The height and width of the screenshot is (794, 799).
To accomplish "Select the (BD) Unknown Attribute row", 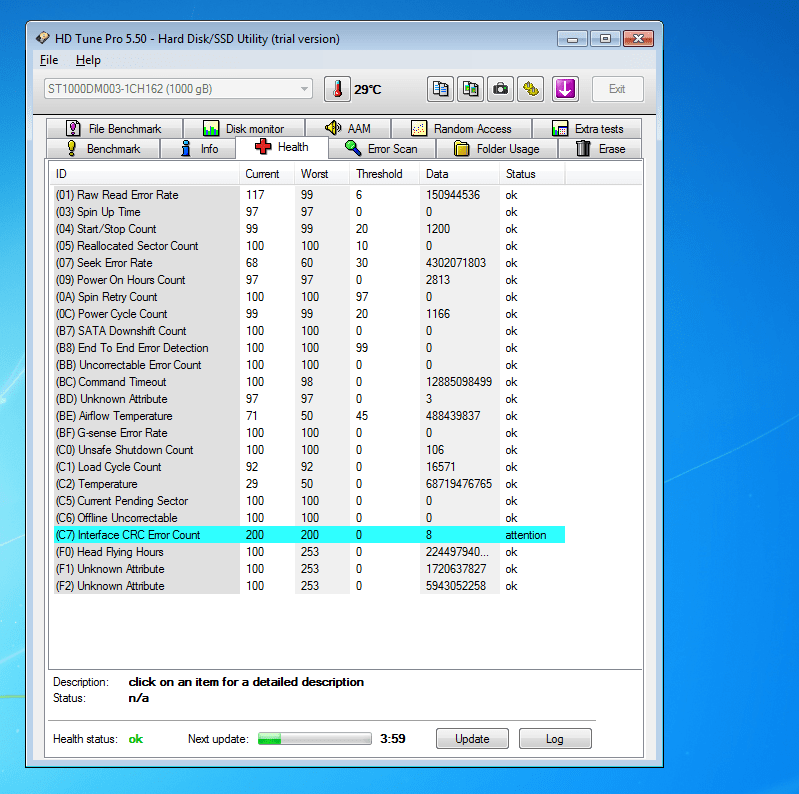I will tap(309, 399).
